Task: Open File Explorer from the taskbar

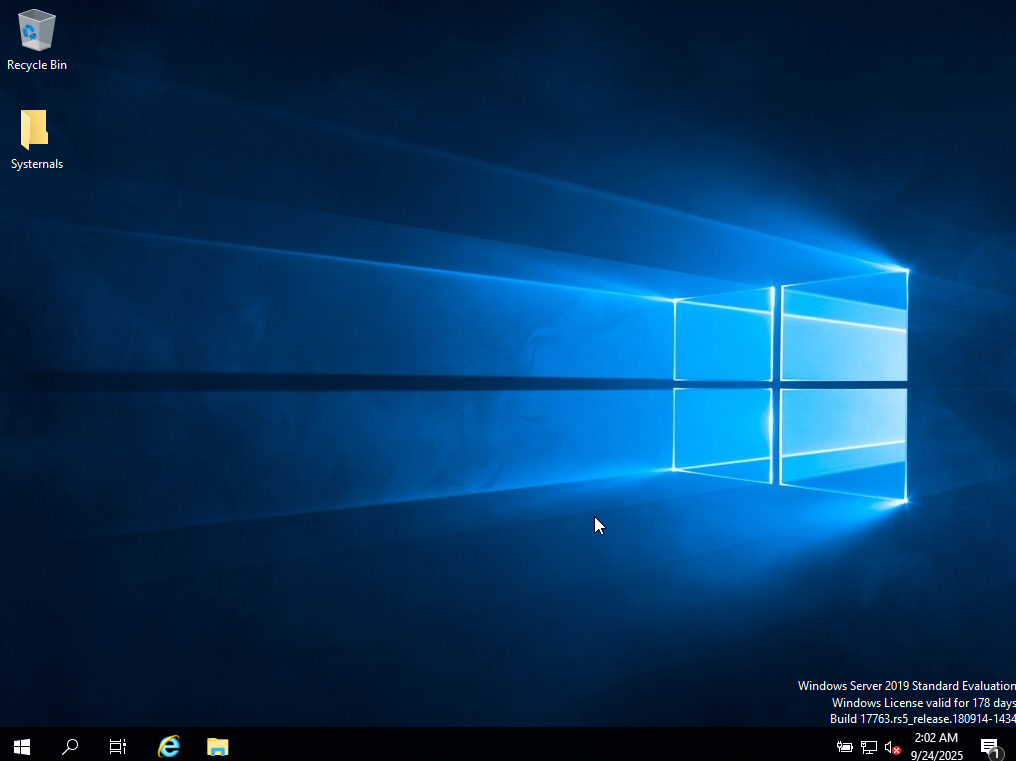Action: tap(217, 746)
